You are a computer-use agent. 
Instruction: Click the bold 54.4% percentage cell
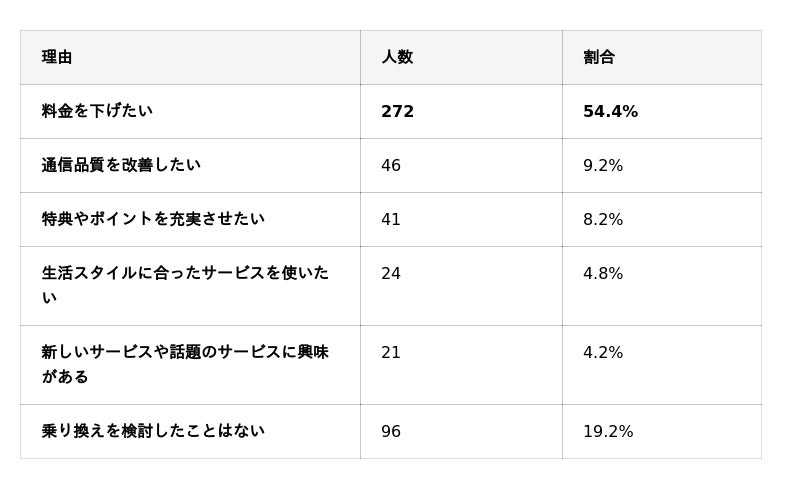(610, 112)
